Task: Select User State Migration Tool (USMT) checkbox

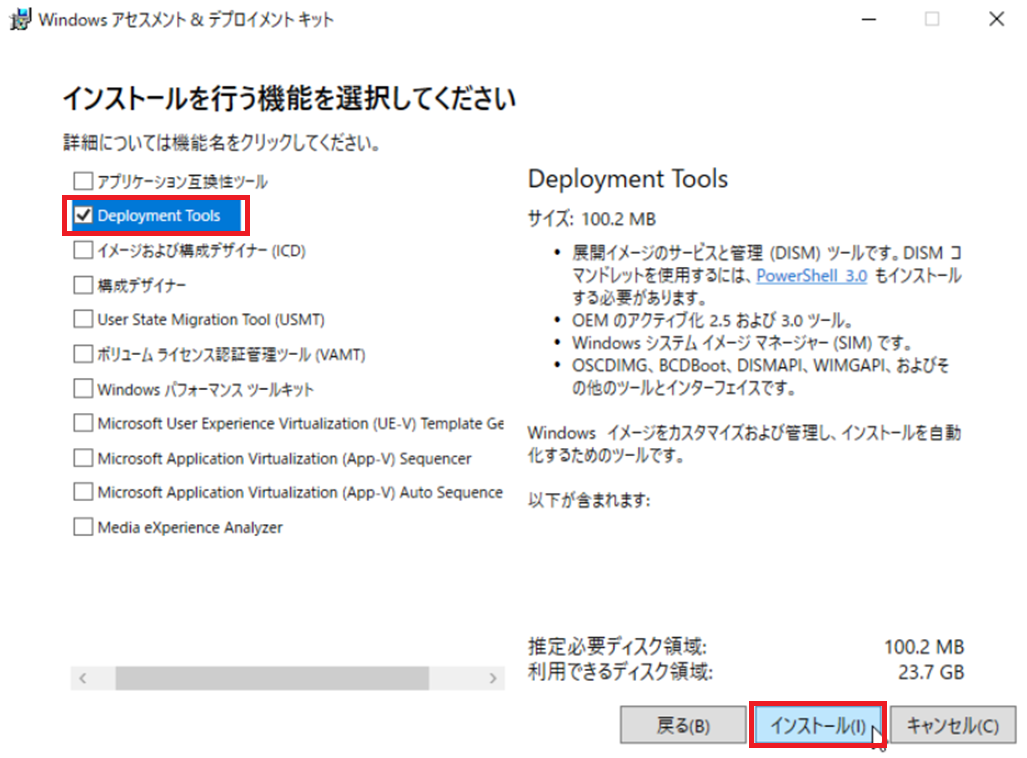Action: [x=83, y=319]
